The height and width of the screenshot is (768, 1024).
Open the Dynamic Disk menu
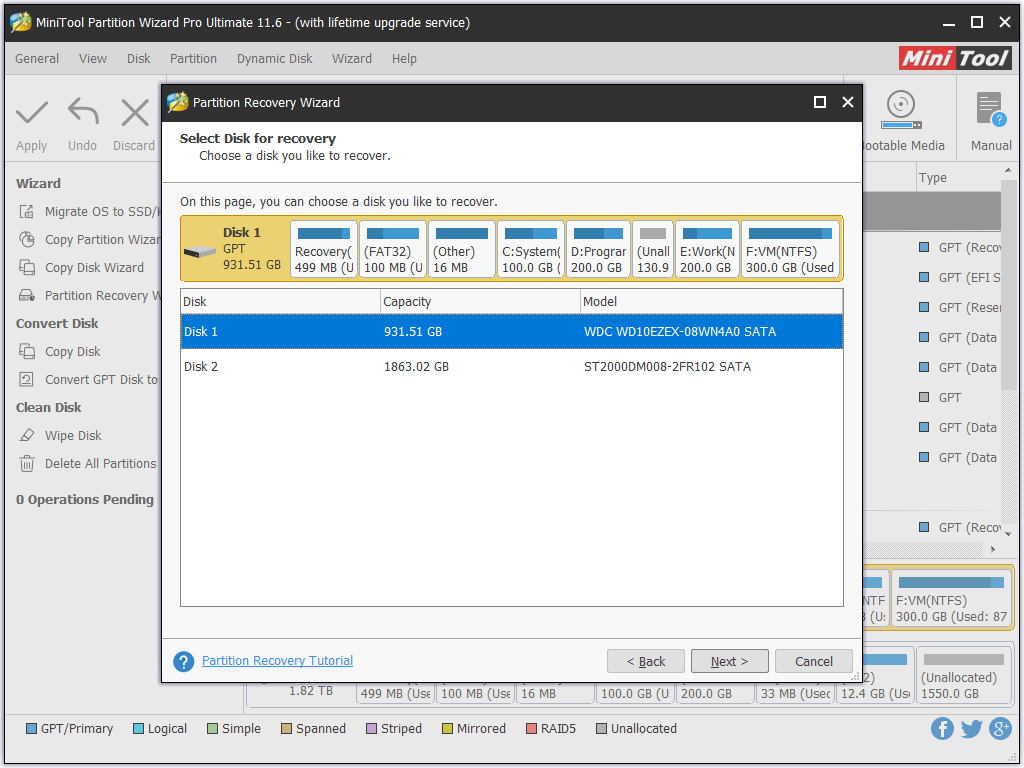click(274, 59)
